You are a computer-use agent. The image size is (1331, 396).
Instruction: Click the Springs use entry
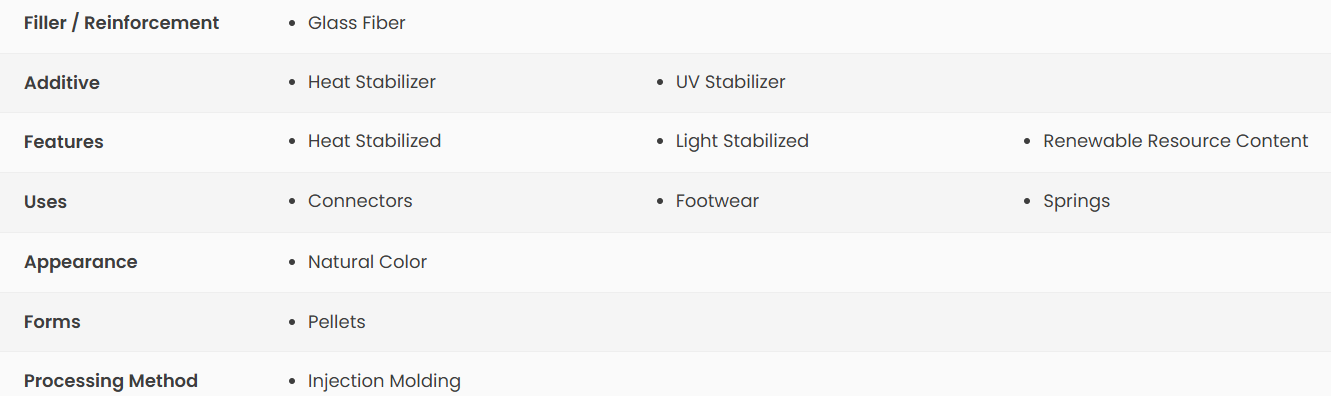(1076, 201)
